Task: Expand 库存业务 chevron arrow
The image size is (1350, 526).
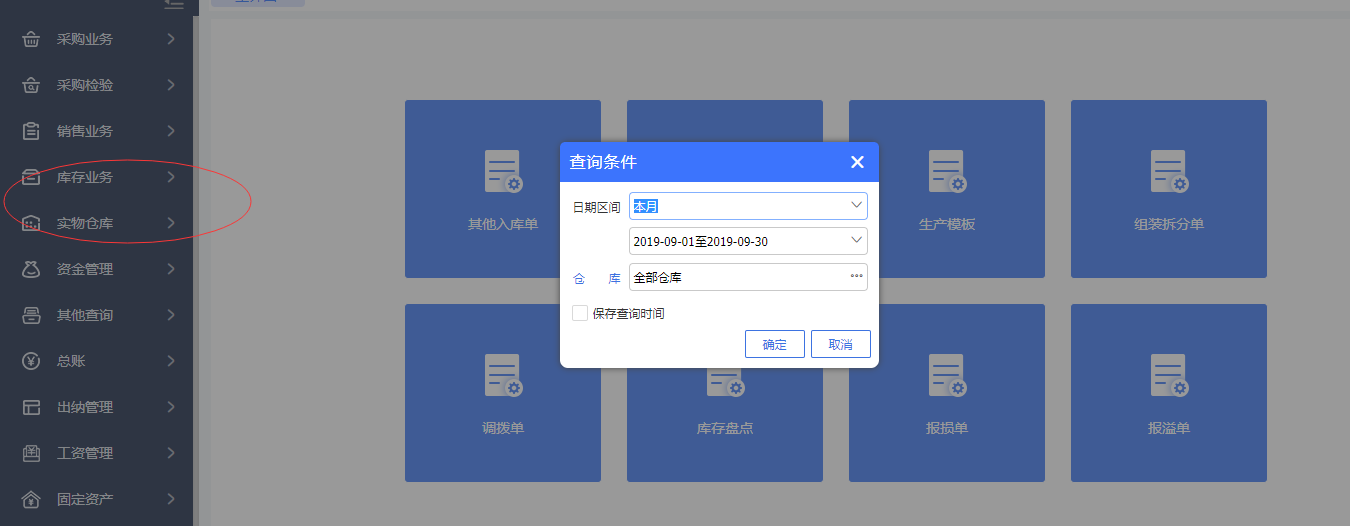Action: [172, 177]
